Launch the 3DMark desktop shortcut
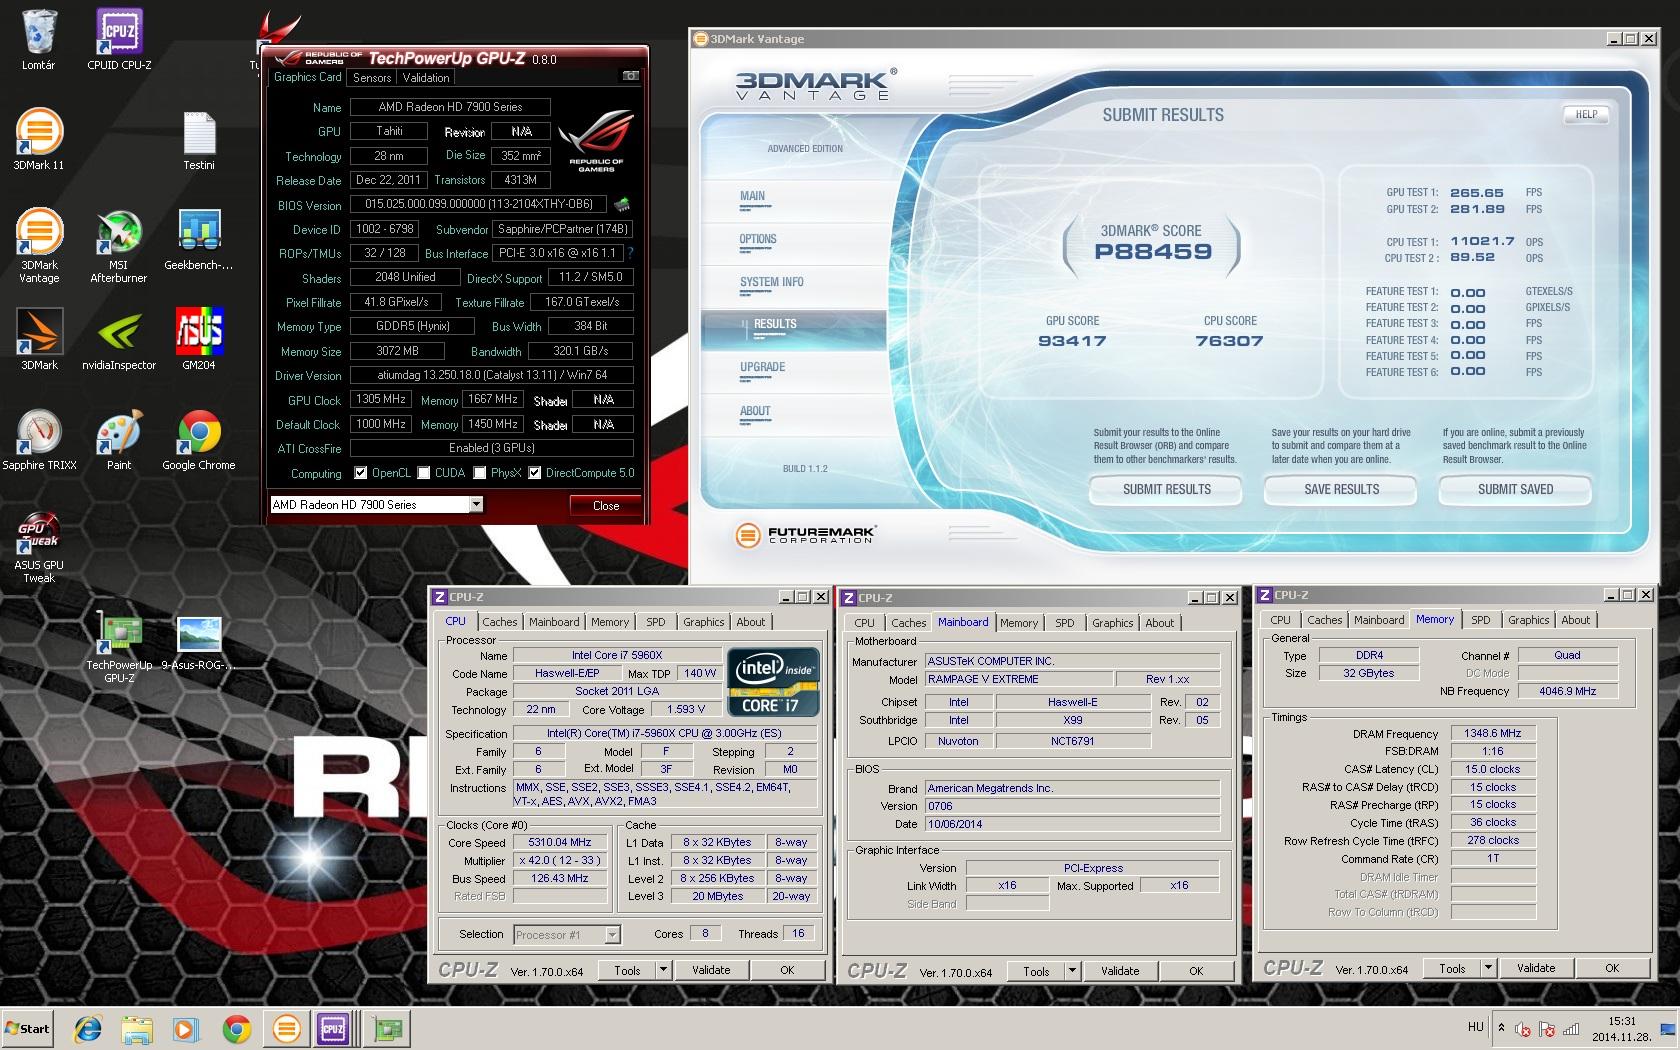The image size is (1680, 1050). pyautogui.click(x=39, y=340)
